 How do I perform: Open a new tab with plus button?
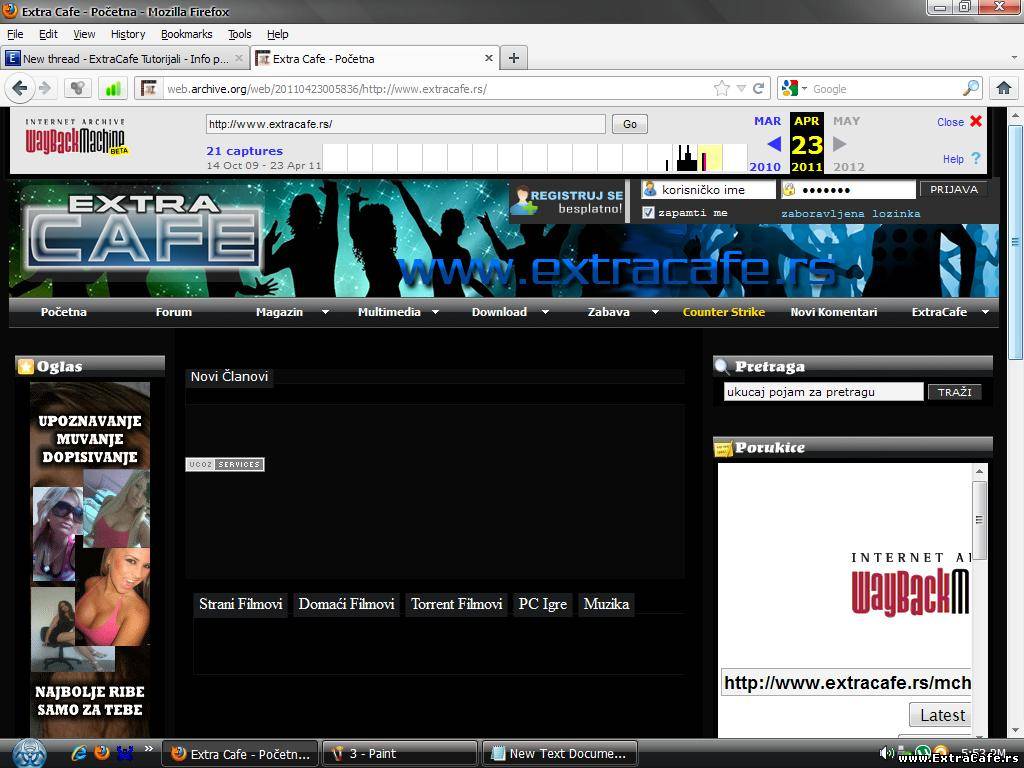(514, 58)
